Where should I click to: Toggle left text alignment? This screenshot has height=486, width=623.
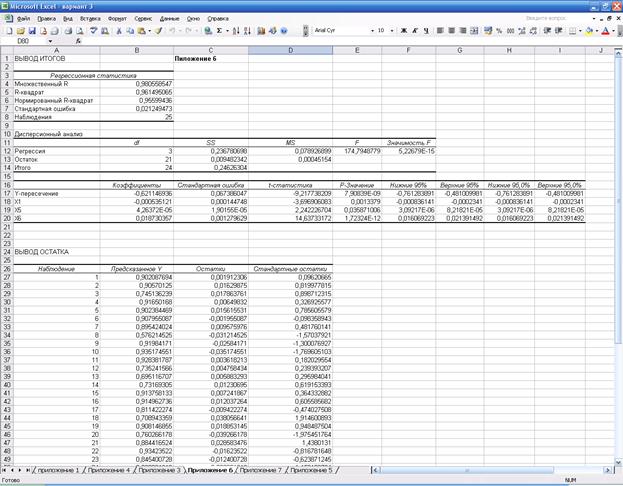[440, 31]
